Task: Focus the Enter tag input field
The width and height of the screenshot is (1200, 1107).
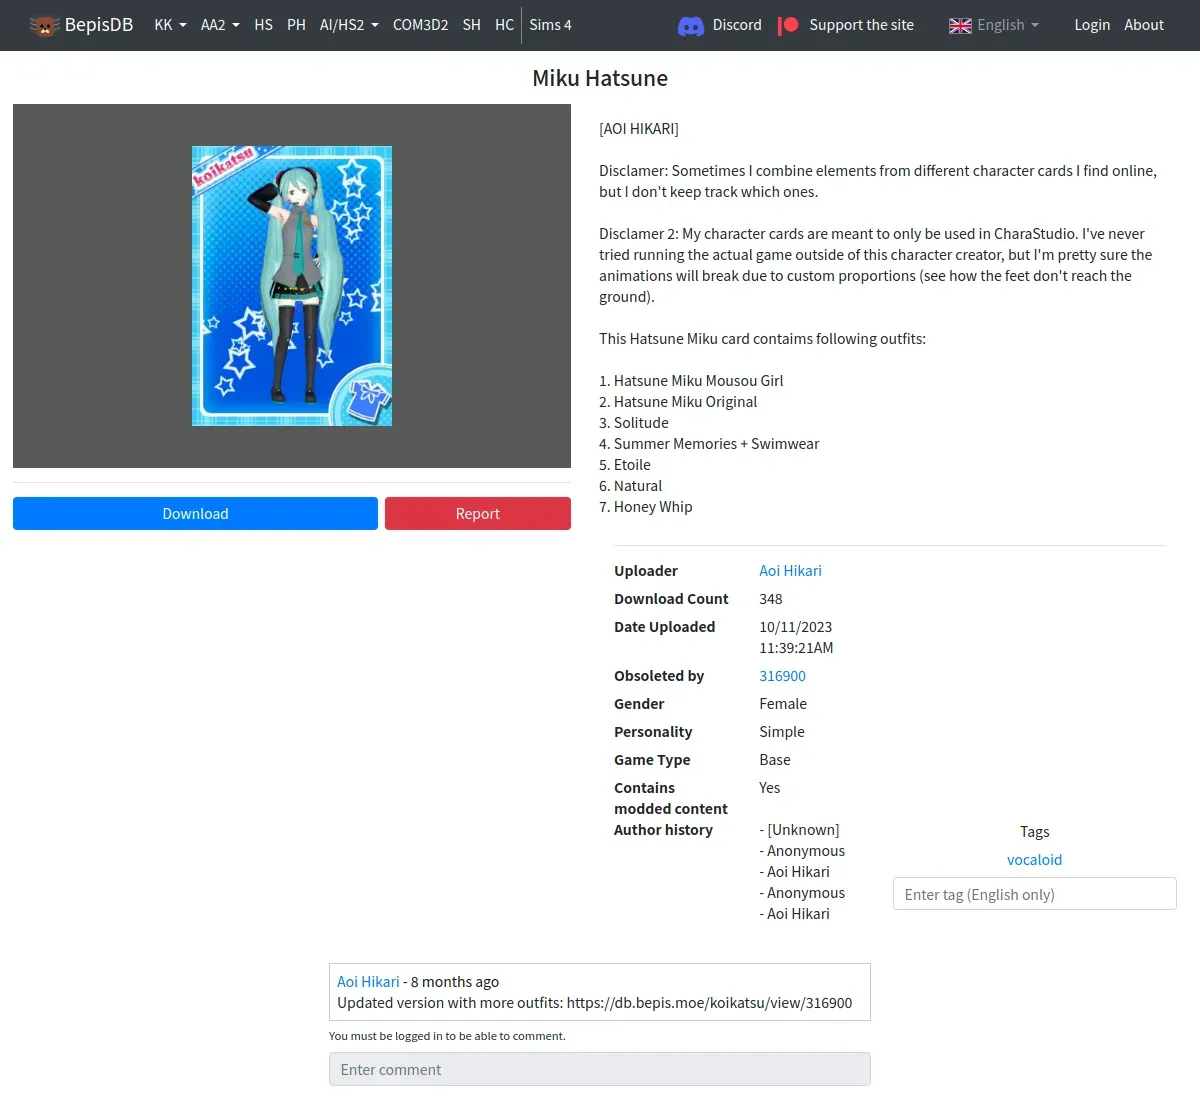Action: (x=1034, y=894)
